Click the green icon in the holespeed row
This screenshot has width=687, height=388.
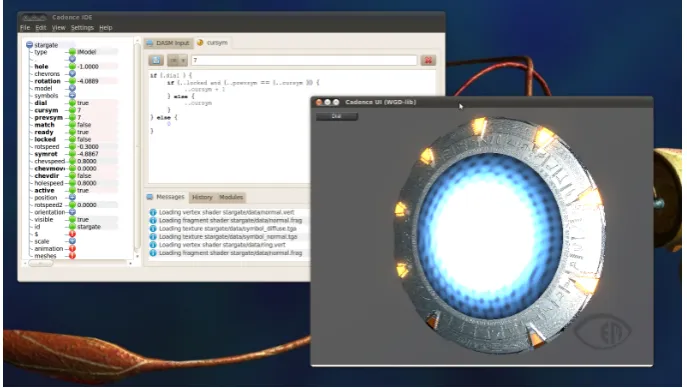(72, 183)
